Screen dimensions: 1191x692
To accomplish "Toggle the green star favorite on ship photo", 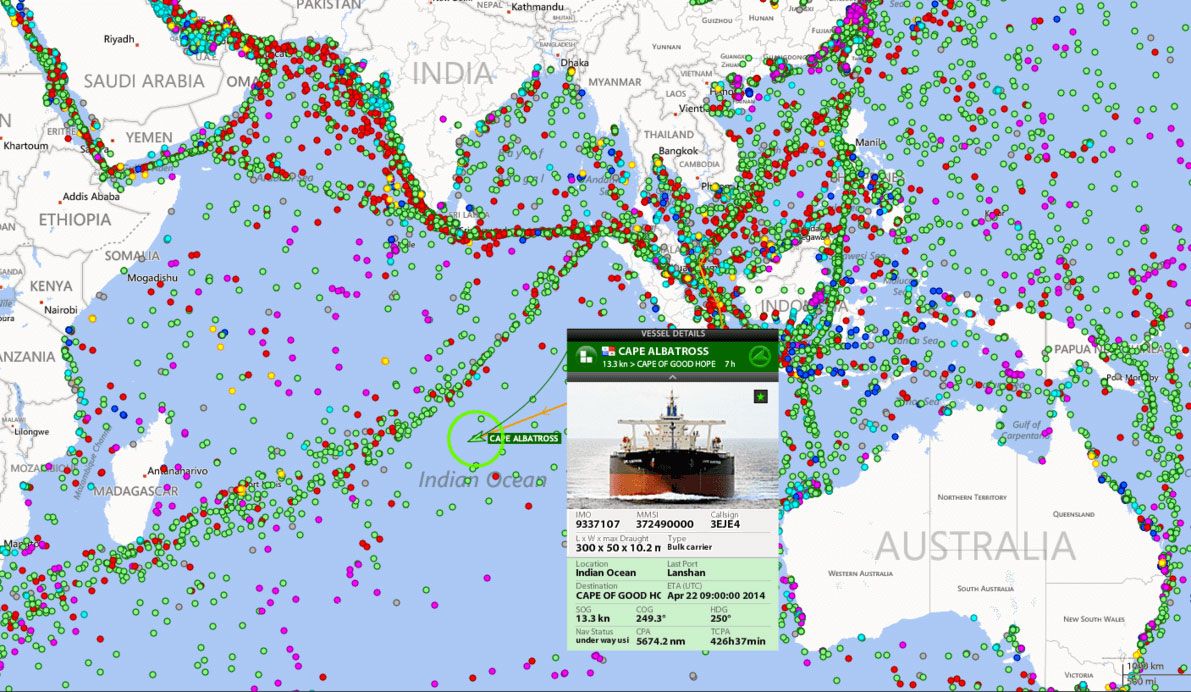I will click(761, 397).
